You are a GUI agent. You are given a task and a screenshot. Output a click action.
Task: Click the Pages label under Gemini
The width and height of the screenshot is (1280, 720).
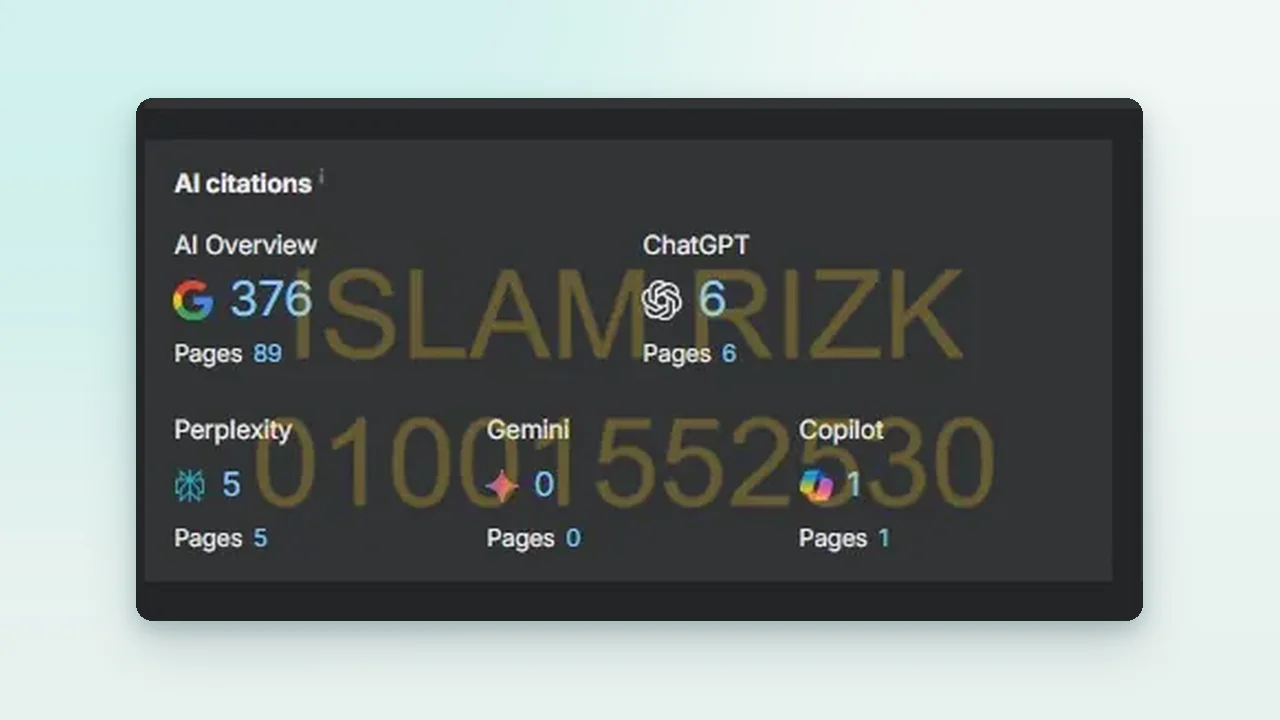coord(521,539)
